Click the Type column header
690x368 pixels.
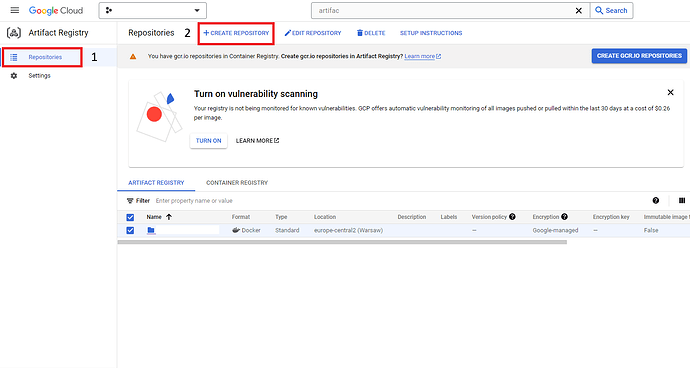click(281, 217)
